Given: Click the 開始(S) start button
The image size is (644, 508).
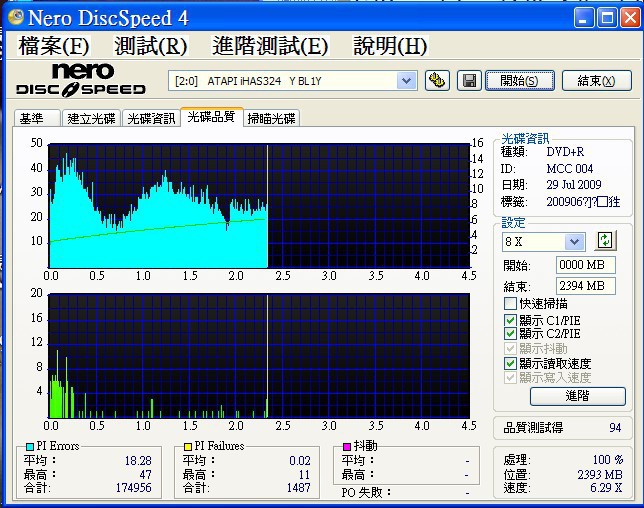Looking at the screenshot, I should [520, 80].
